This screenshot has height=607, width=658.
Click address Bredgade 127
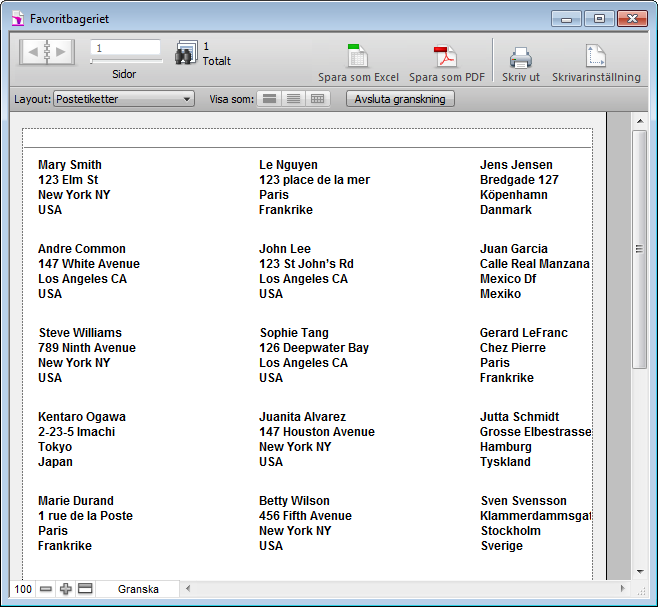tap(519, 180)
